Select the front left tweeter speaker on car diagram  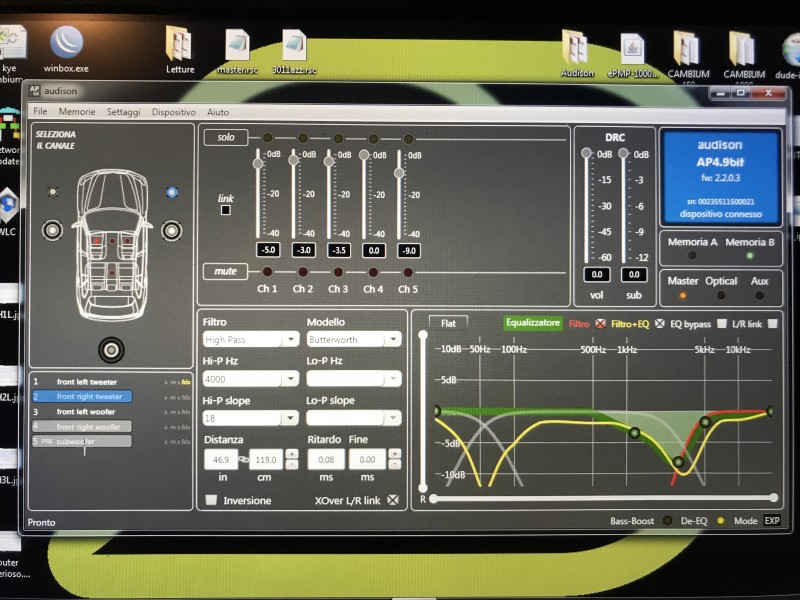point(53,192)
